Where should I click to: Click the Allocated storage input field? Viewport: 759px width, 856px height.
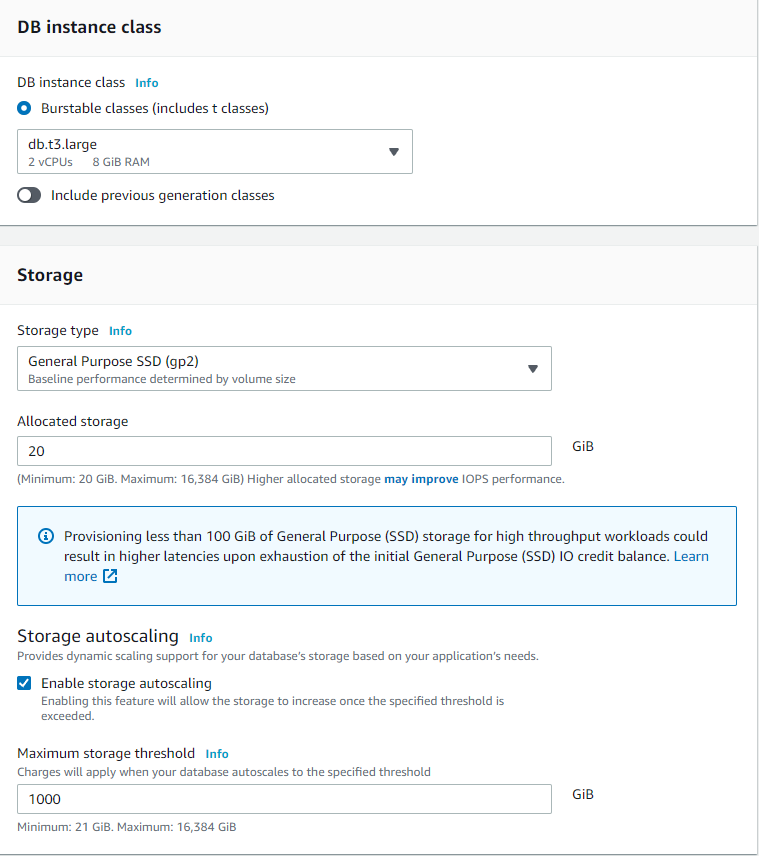pos(284,451)
